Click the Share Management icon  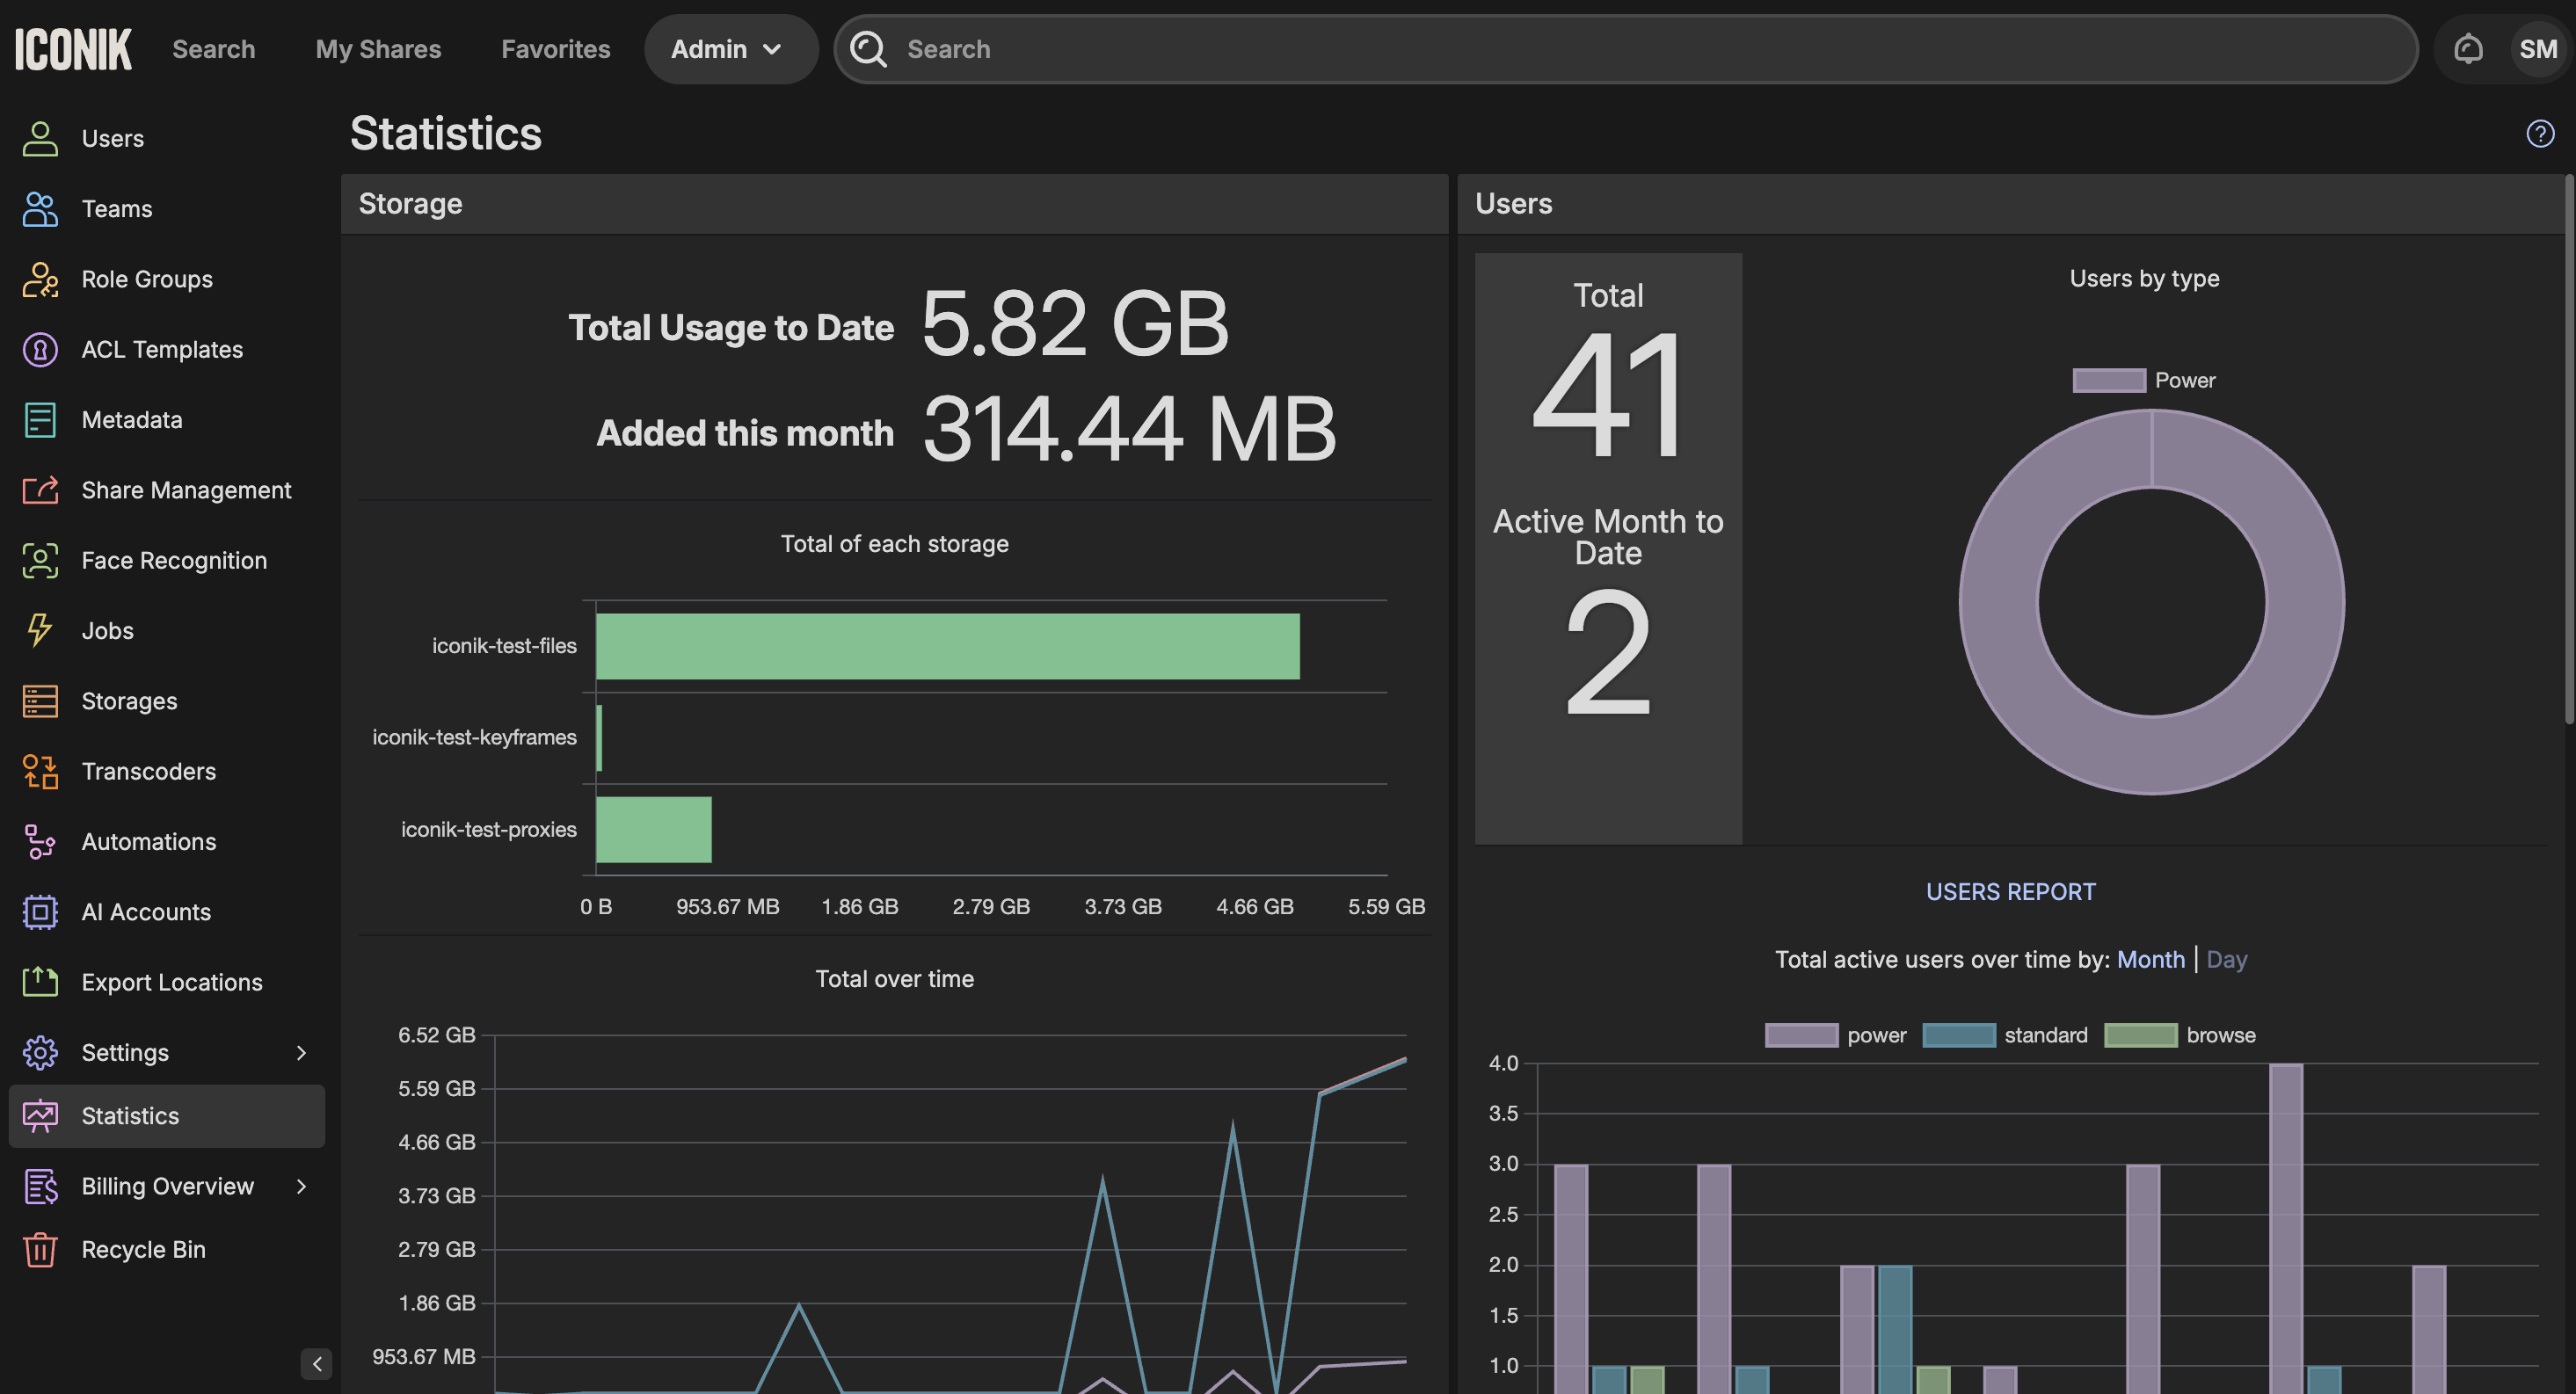tap(40, 490)
